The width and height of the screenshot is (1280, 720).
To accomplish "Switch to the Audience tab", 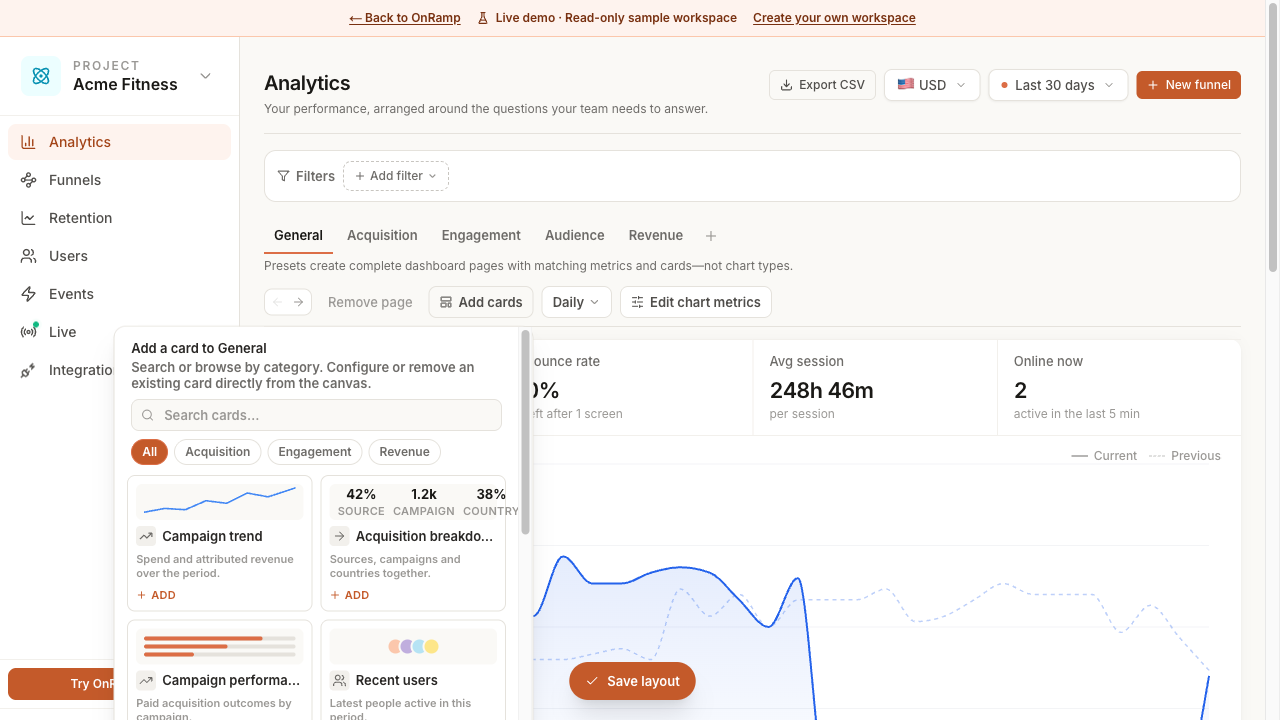I will coord(574,236).
